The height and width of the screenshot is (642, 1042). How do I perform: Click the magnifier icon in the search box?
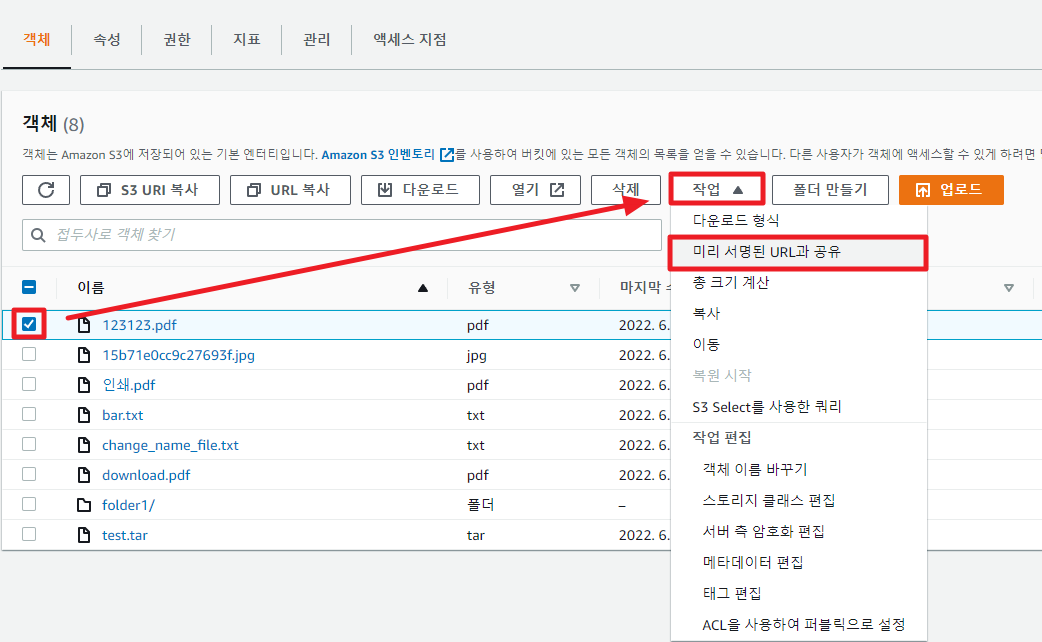tap(39, 235)
